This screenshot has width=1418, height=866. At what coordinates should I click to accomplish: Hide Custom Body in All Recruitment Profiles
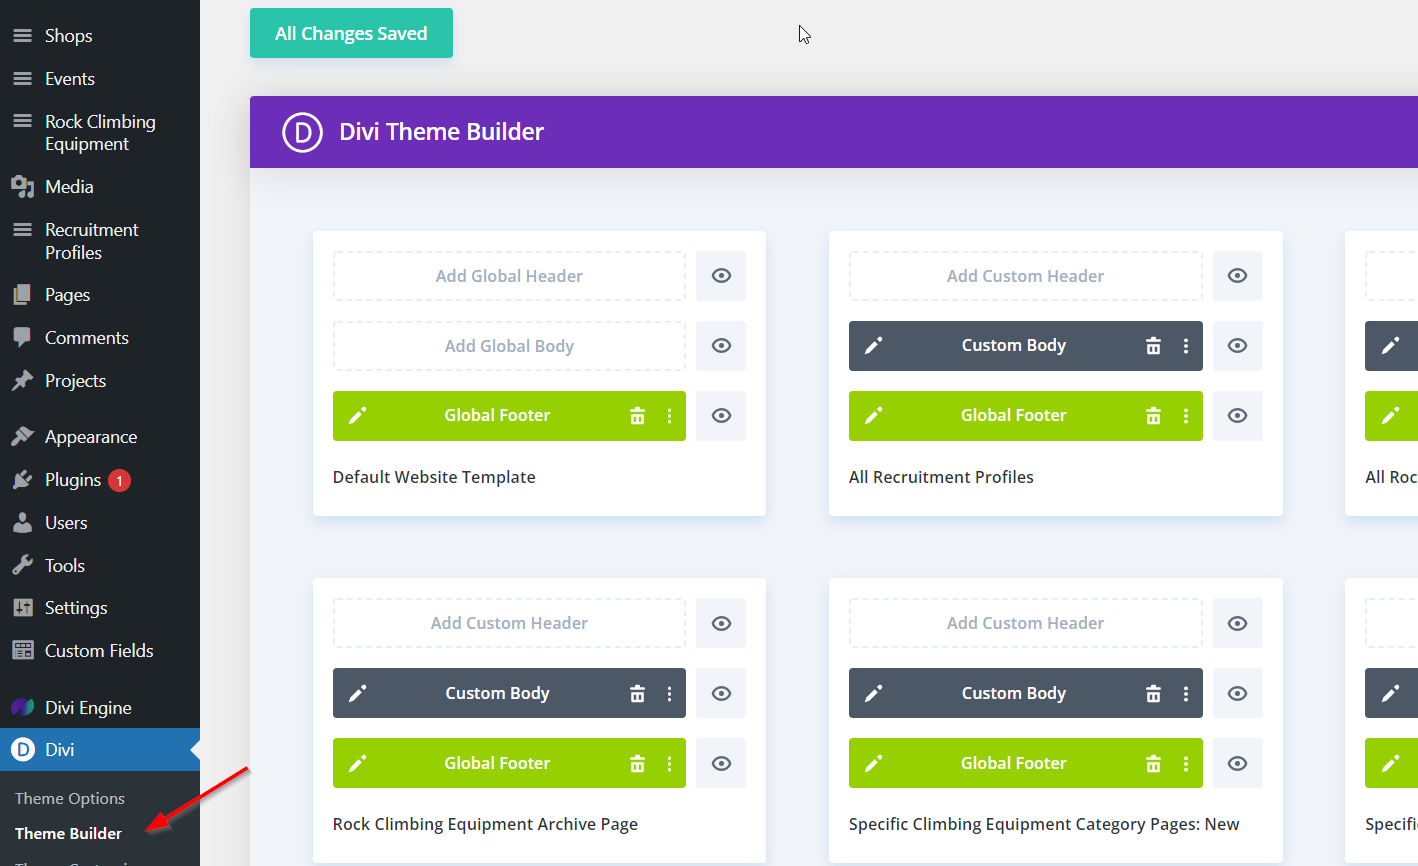coord(1237,346)
